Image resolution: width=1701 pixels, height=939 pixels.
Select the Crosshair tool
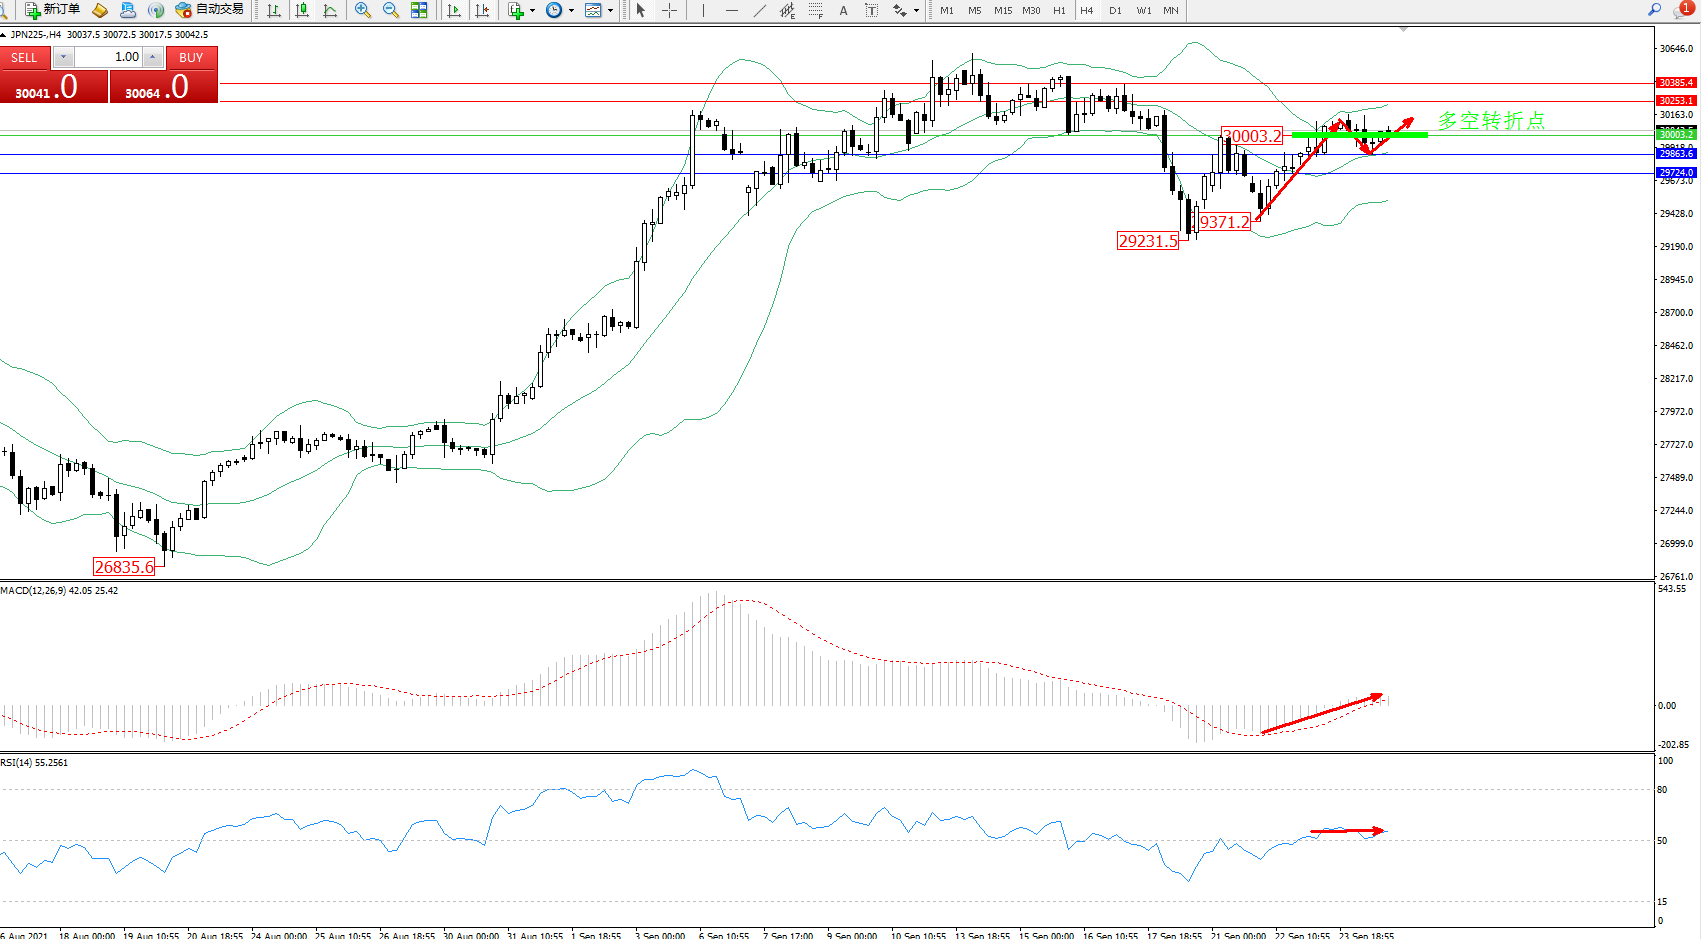point(669,10)
